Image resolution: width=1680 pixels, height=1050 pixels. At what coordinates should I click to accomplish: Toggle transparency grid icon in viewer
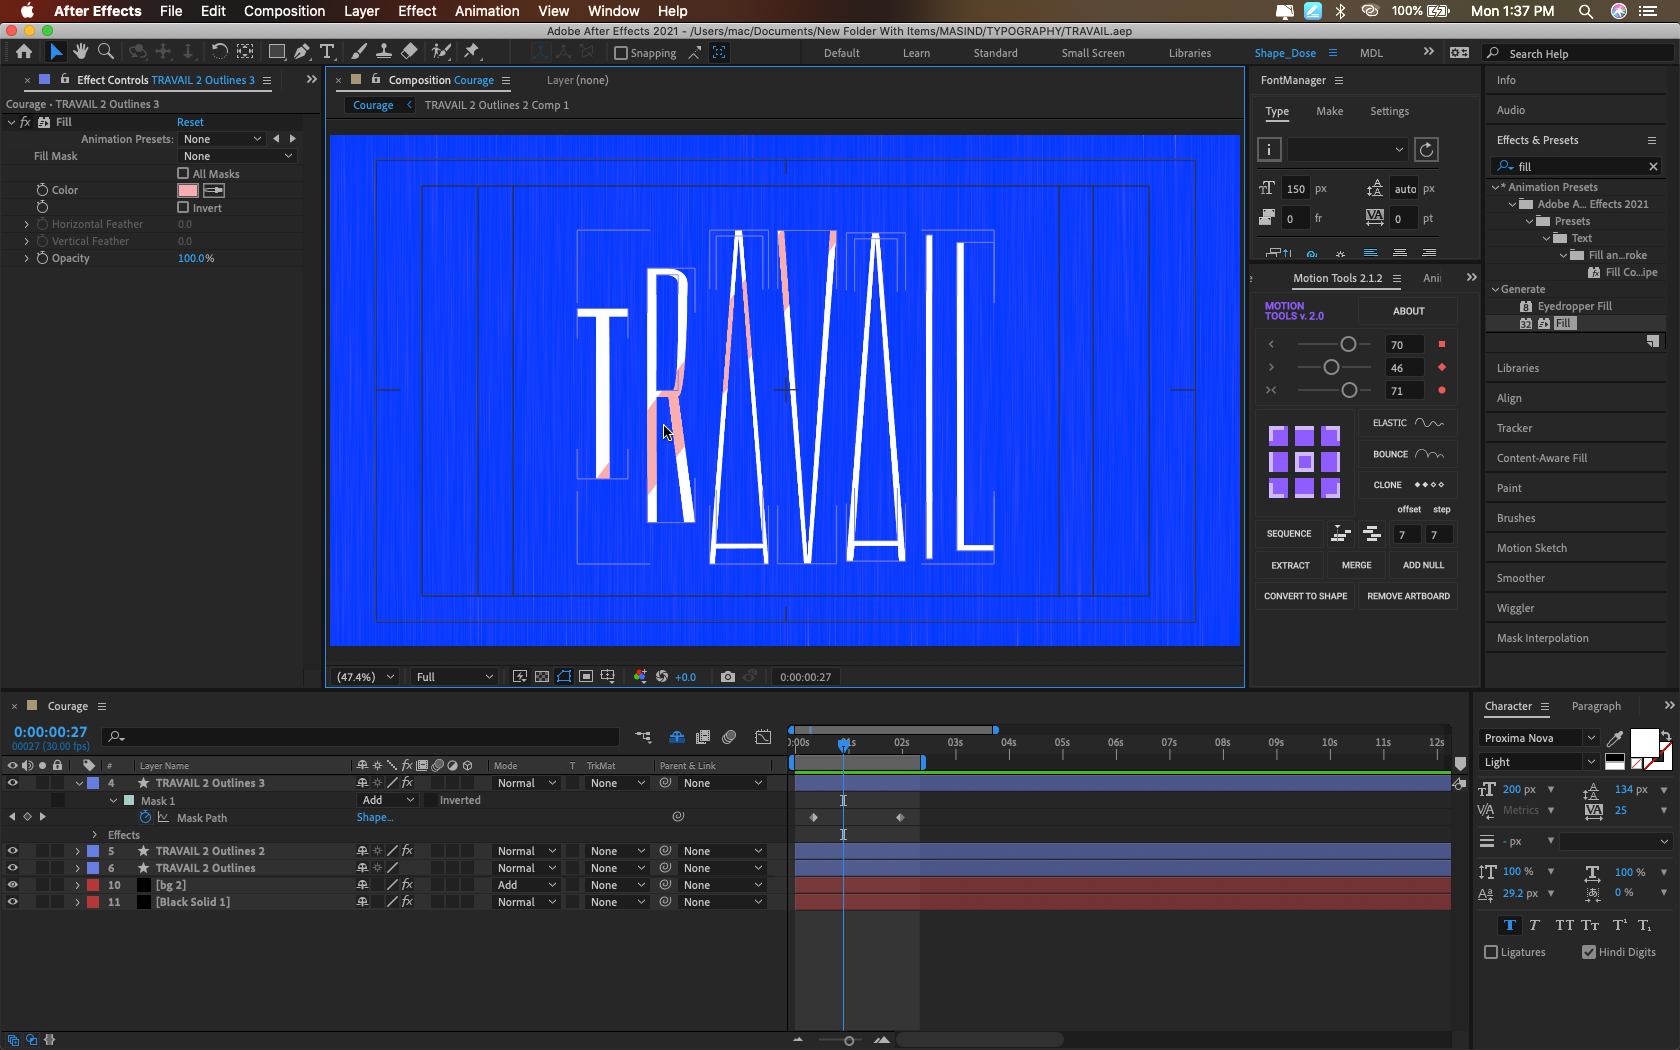[x=541, y=677]
